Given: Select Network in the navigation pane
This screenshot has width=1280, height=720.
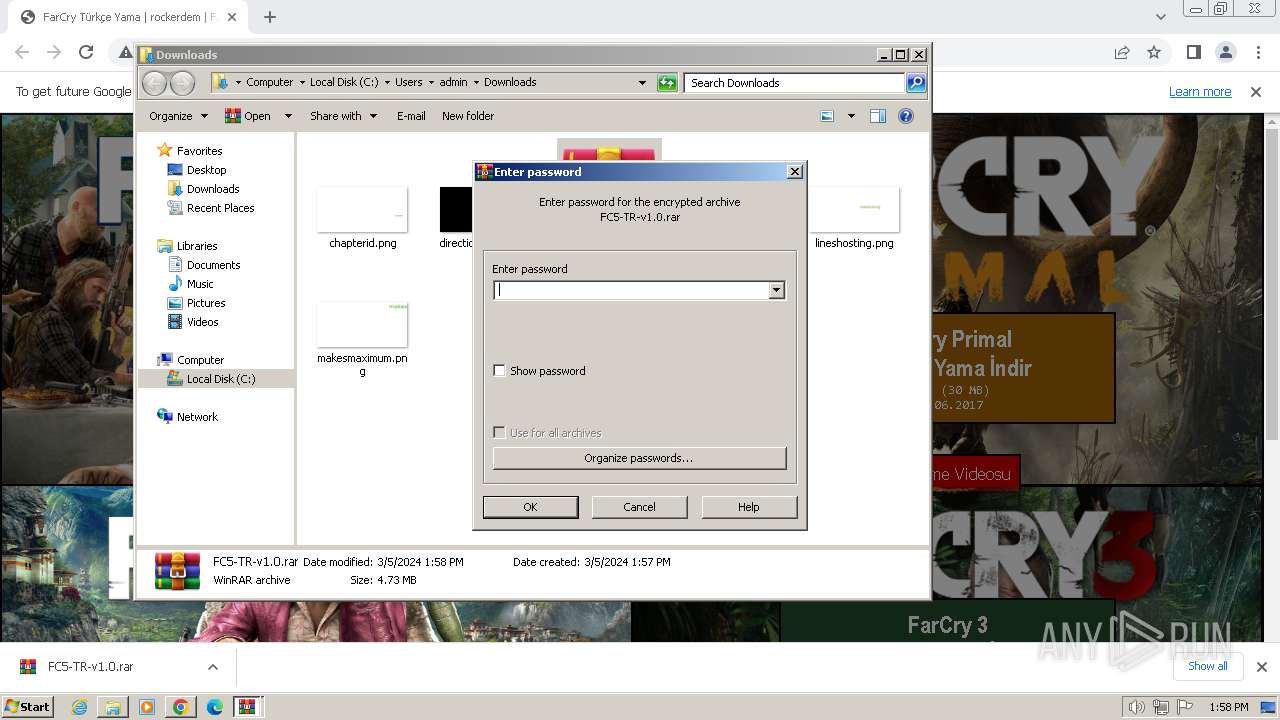Looking at the screenshot, I should pos(197,417).
